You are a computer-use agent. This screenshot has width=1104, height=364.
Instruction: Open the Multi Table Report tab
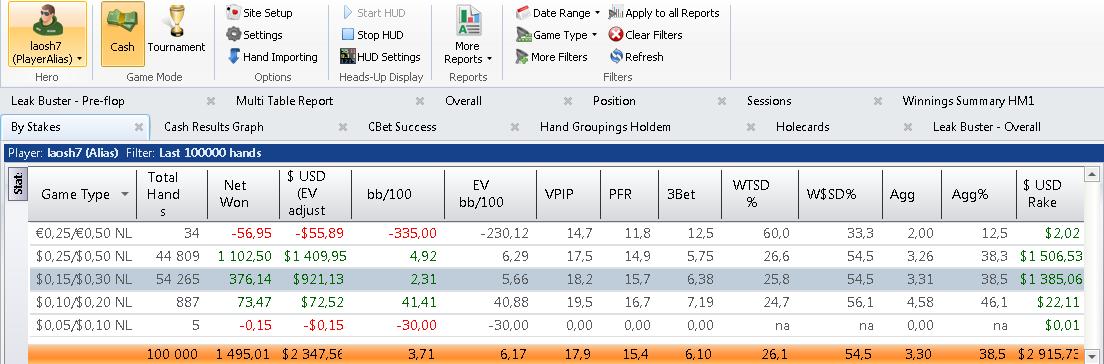pyautogui.click(x=284, y=101)
